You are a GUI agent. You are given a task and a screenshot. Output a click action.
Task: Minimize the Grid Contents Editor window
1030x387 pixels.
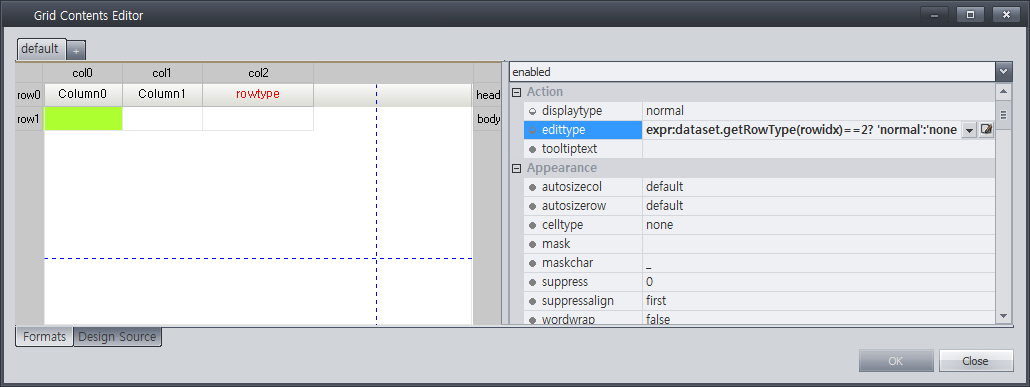(x=935, y=14)
